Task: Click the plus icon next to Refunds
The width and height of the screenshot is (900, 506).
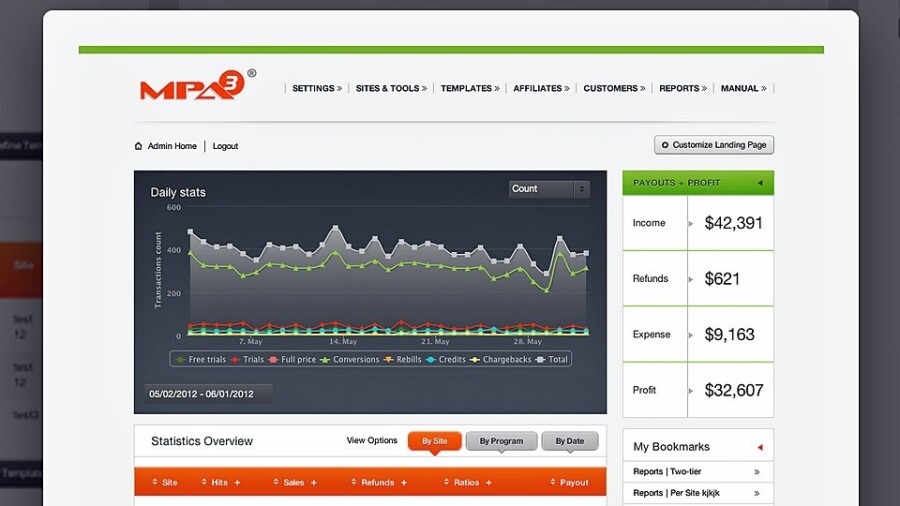Action: click(x=404, y=482)
